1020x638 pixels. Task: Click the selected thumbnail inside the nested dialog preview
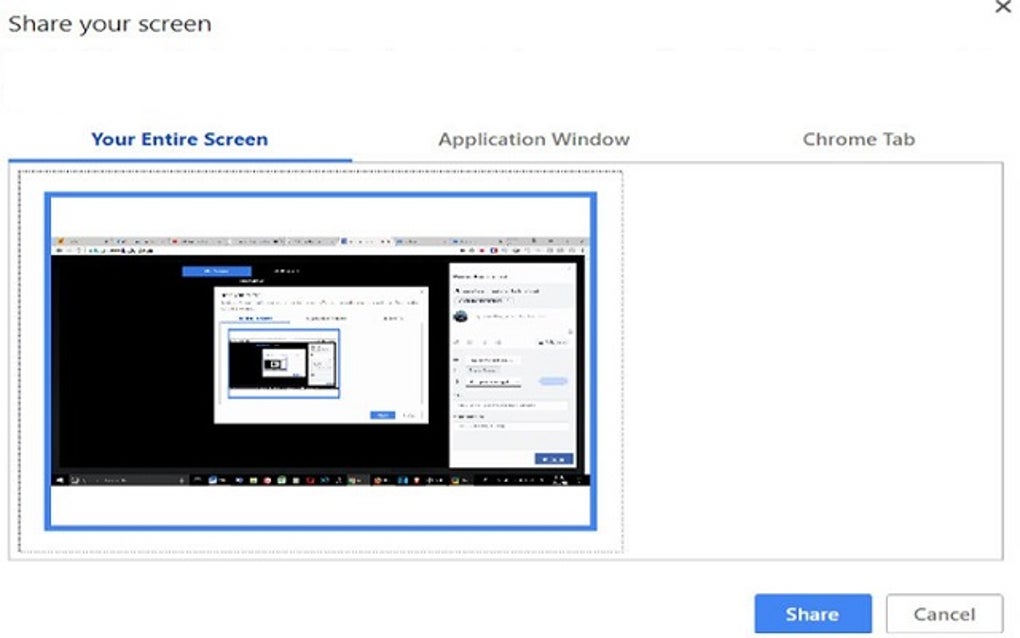coord(282,363)
